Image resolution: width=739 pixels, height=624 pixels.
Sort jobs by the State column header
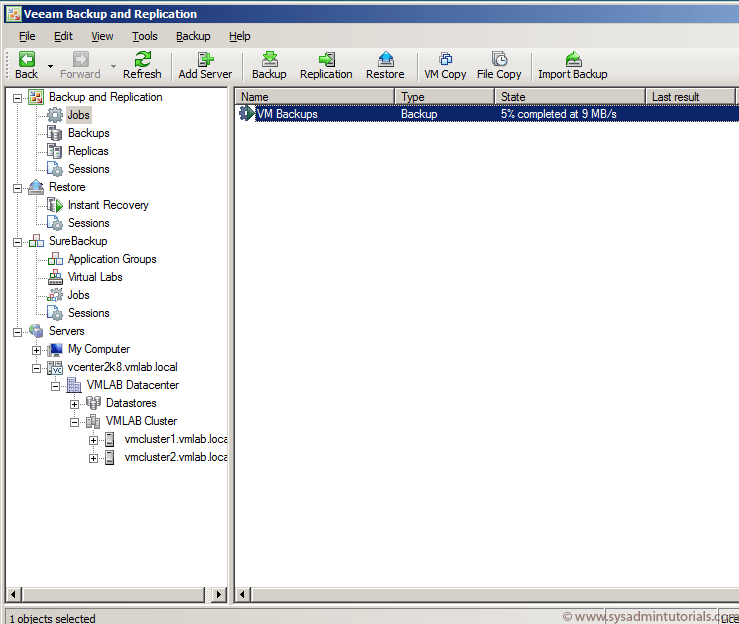570,97
